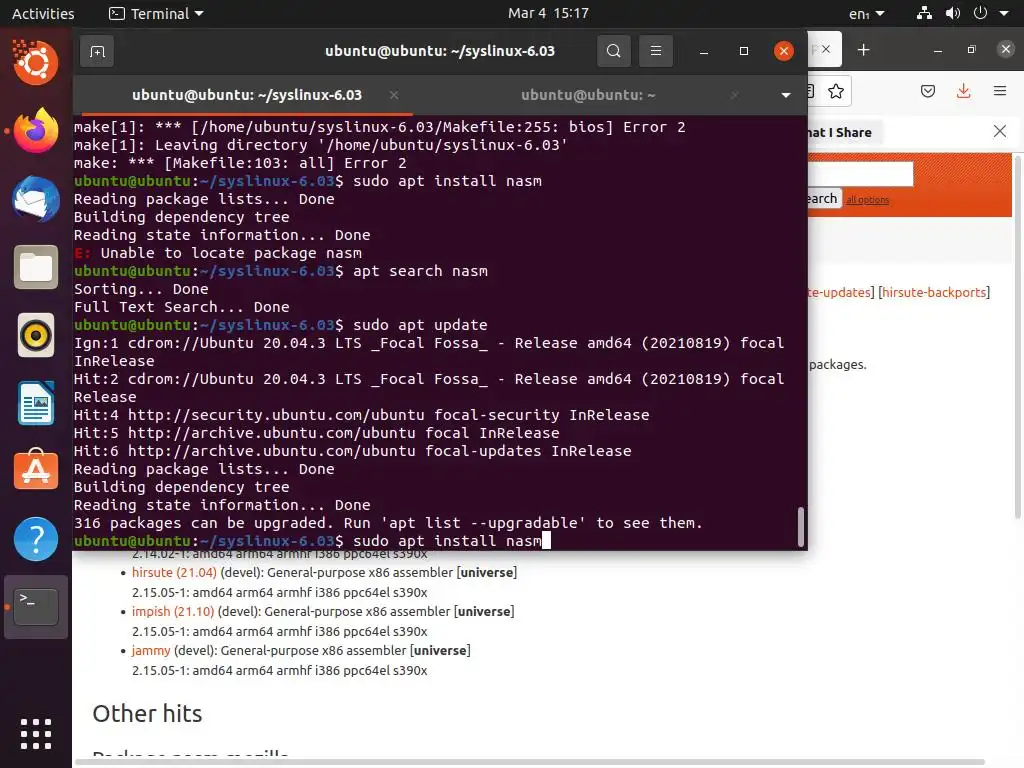The width and height of the screenshot is (1024, 768).
Task: Open a new Firefox tab
Action: pos(863,50)
